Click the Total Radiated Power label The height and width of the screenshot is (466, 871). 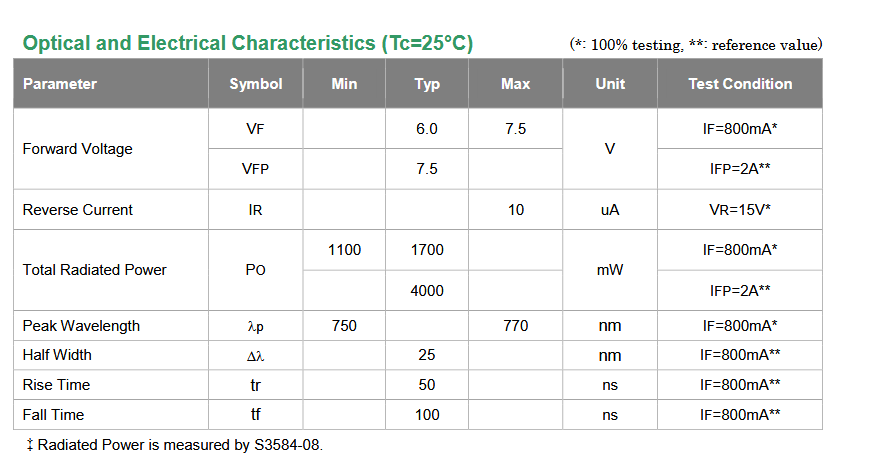tap(94, 270)
